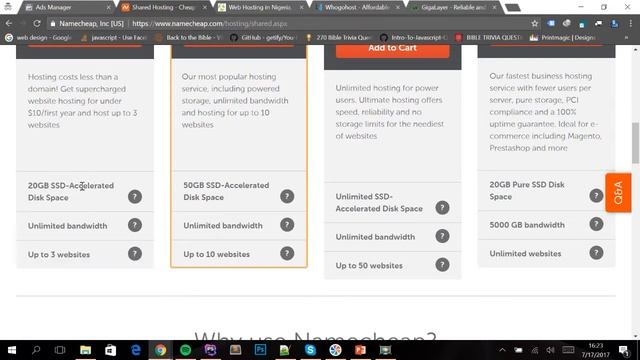Screen dimensions: 640x360
Task: Switch to the Ads Manager tab
Action: coord(66,7)
